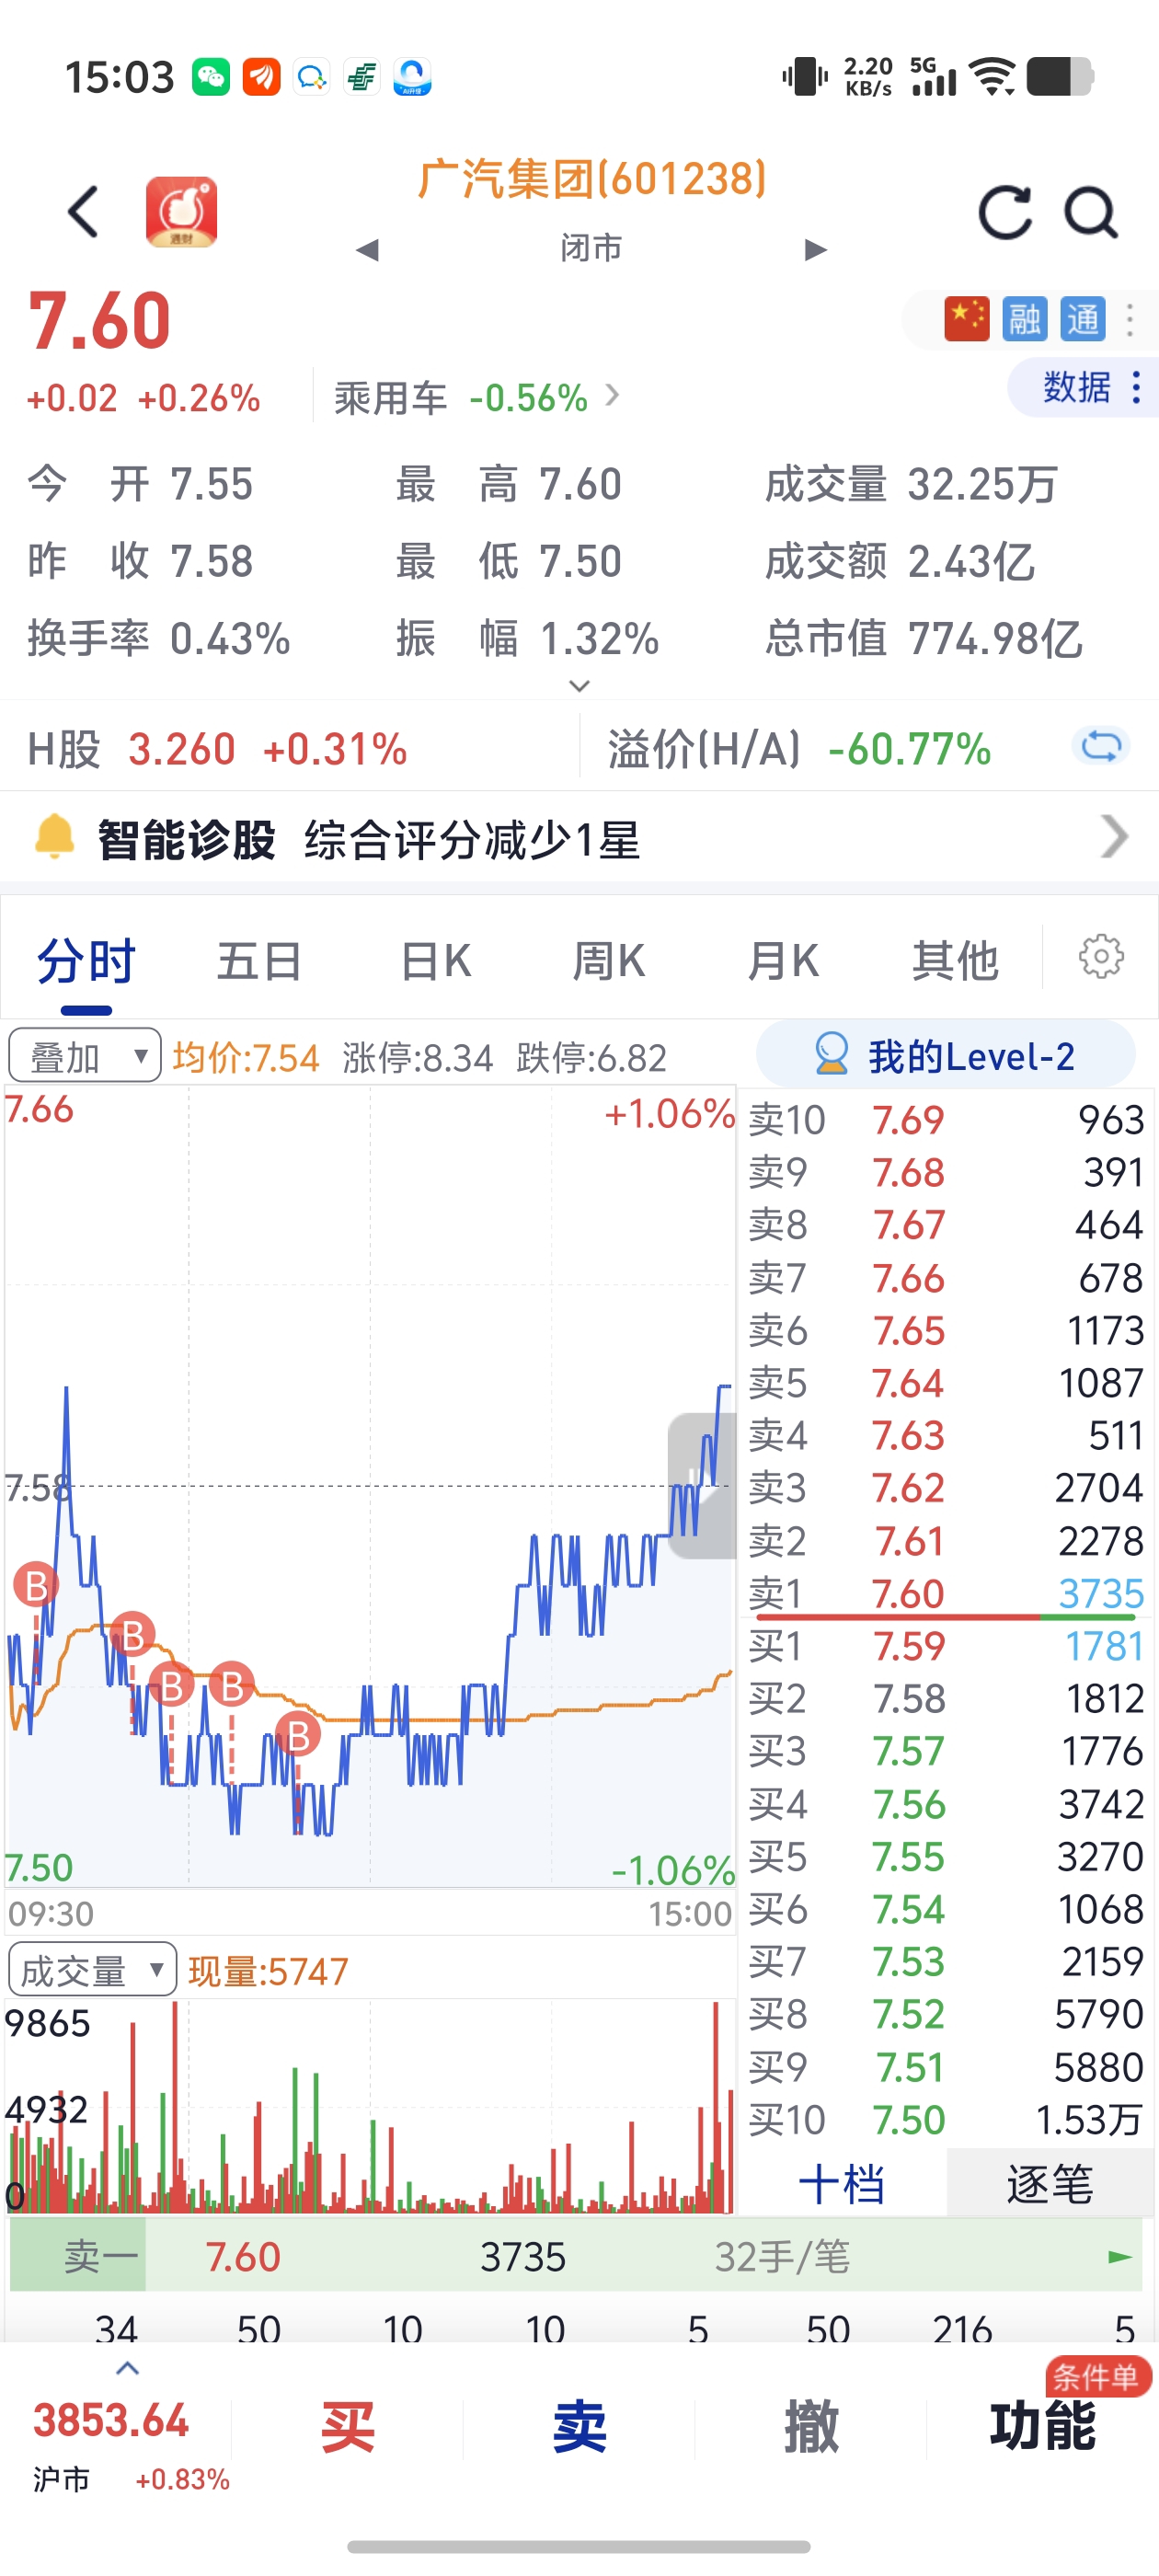Select the 月K tab
Viewport: 1159px width, 2576px height.
pyautogui.click(x=783, y=962)
